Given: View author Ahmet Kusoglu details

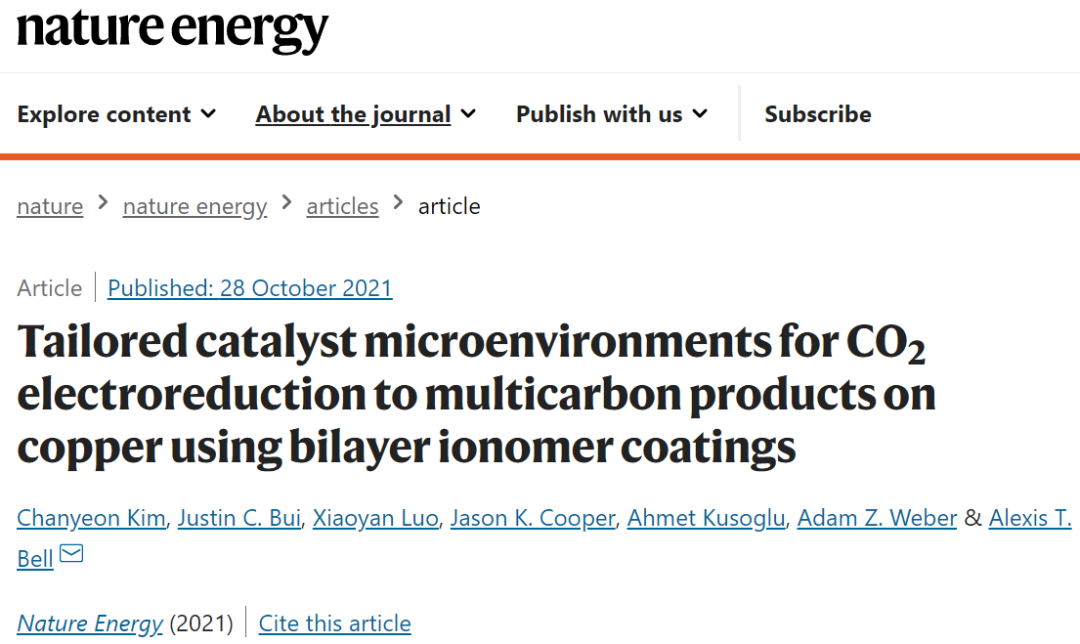Looking at the screenshot, I should click(x=706, y=518).
